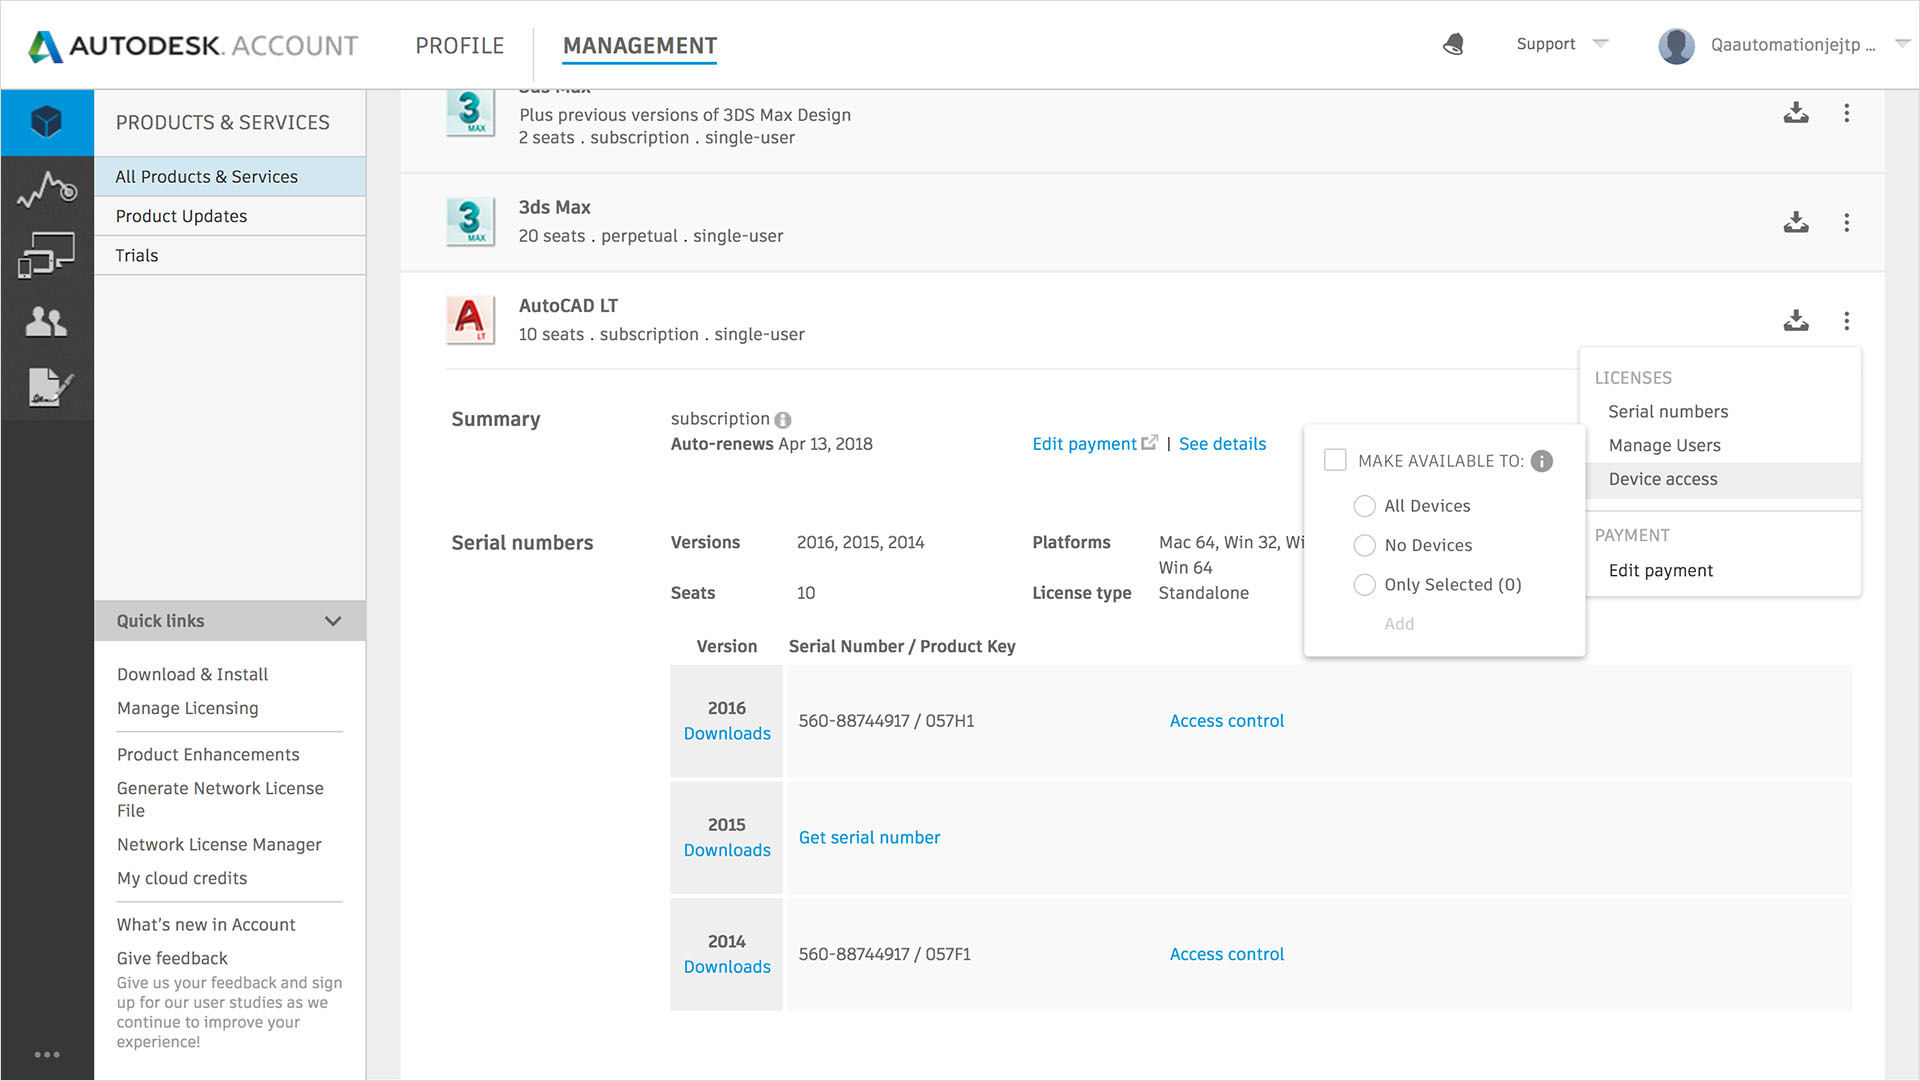Open Manage Licensing quick link
This screenshot has height=1081, width=1920.
(x=187, y=708)
